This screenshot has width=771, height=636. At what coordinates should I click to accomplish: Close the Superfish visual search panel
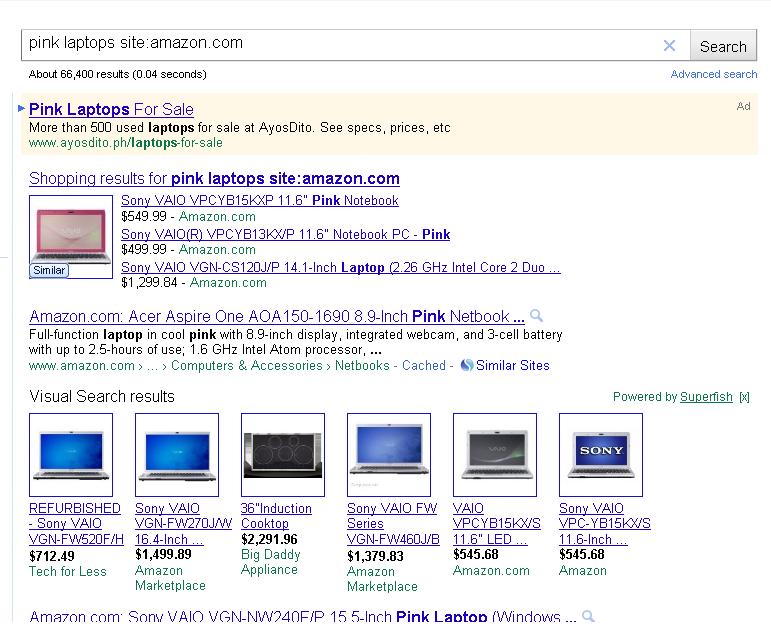(x=744, y=397)
